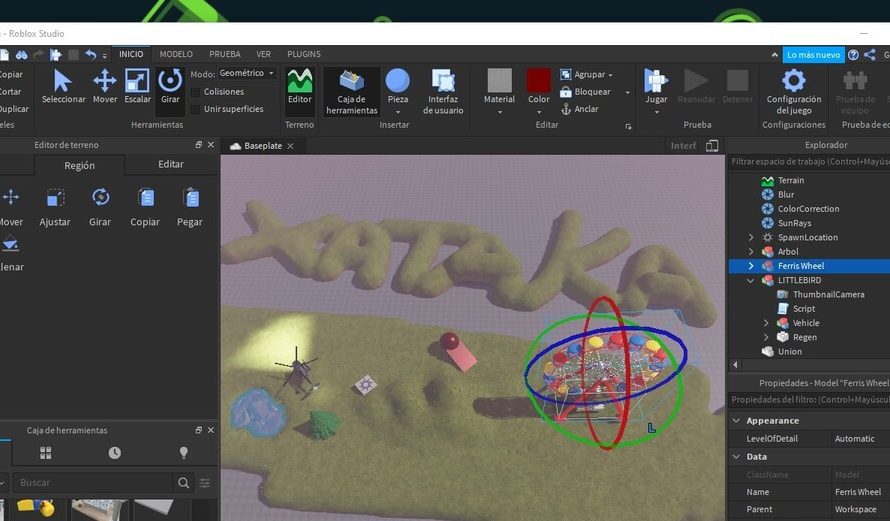Click Girar in the terrain editor Región tab

click(100, 207)
